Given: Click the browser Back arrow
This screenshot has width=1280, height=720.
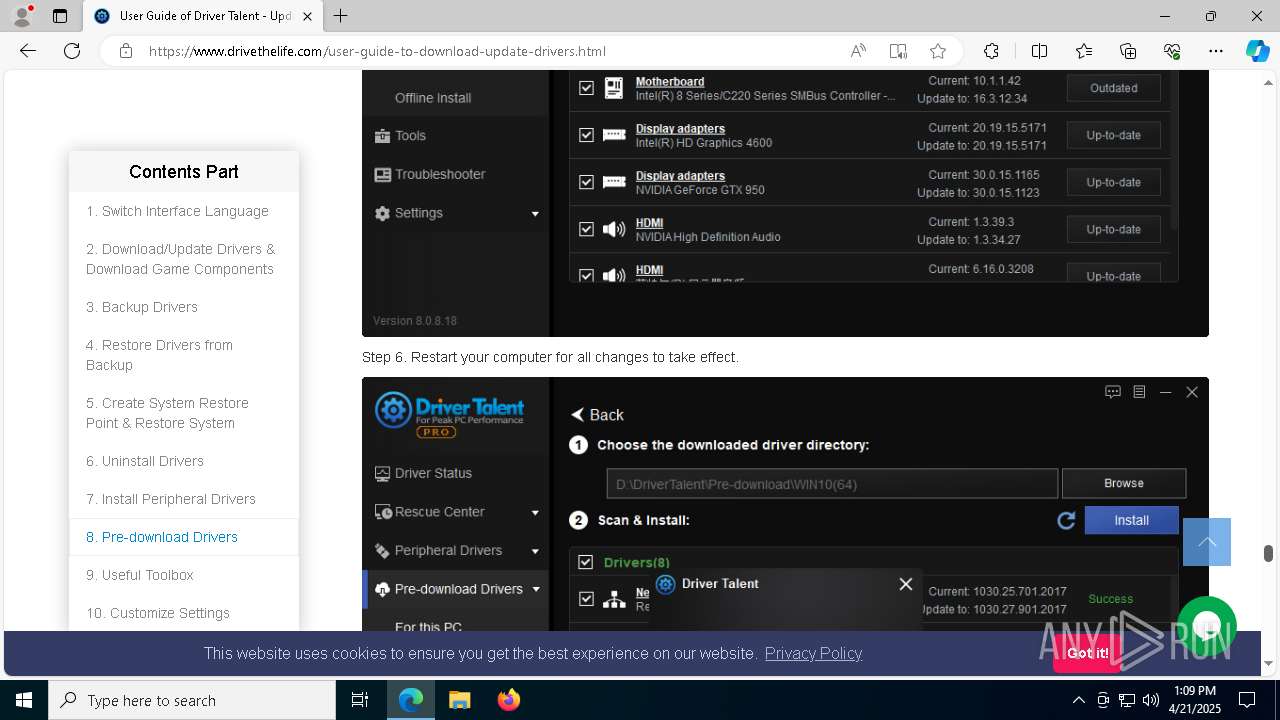Looking at the screenshot, I should coord(28,51).
